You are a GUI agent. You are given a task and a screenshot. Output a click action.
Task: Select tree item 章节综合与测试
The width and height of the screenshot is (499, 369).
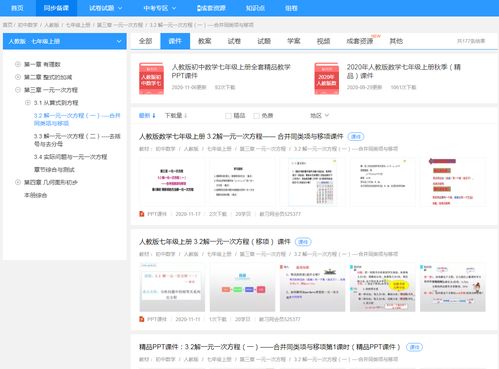[x=54, y=169]
